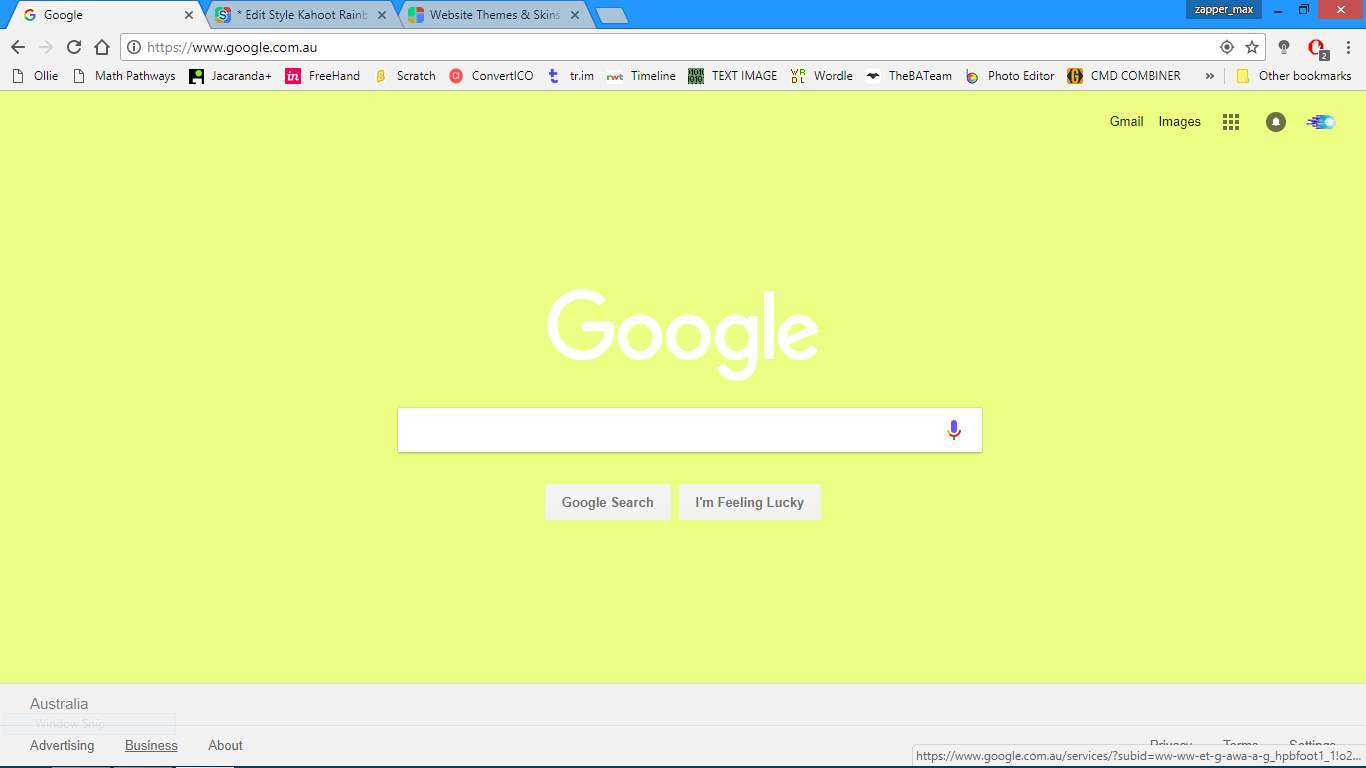This screenshot has width=1366, height=768.
Task: Open Chrome's three-dot menu
Action: point(1348,47)
